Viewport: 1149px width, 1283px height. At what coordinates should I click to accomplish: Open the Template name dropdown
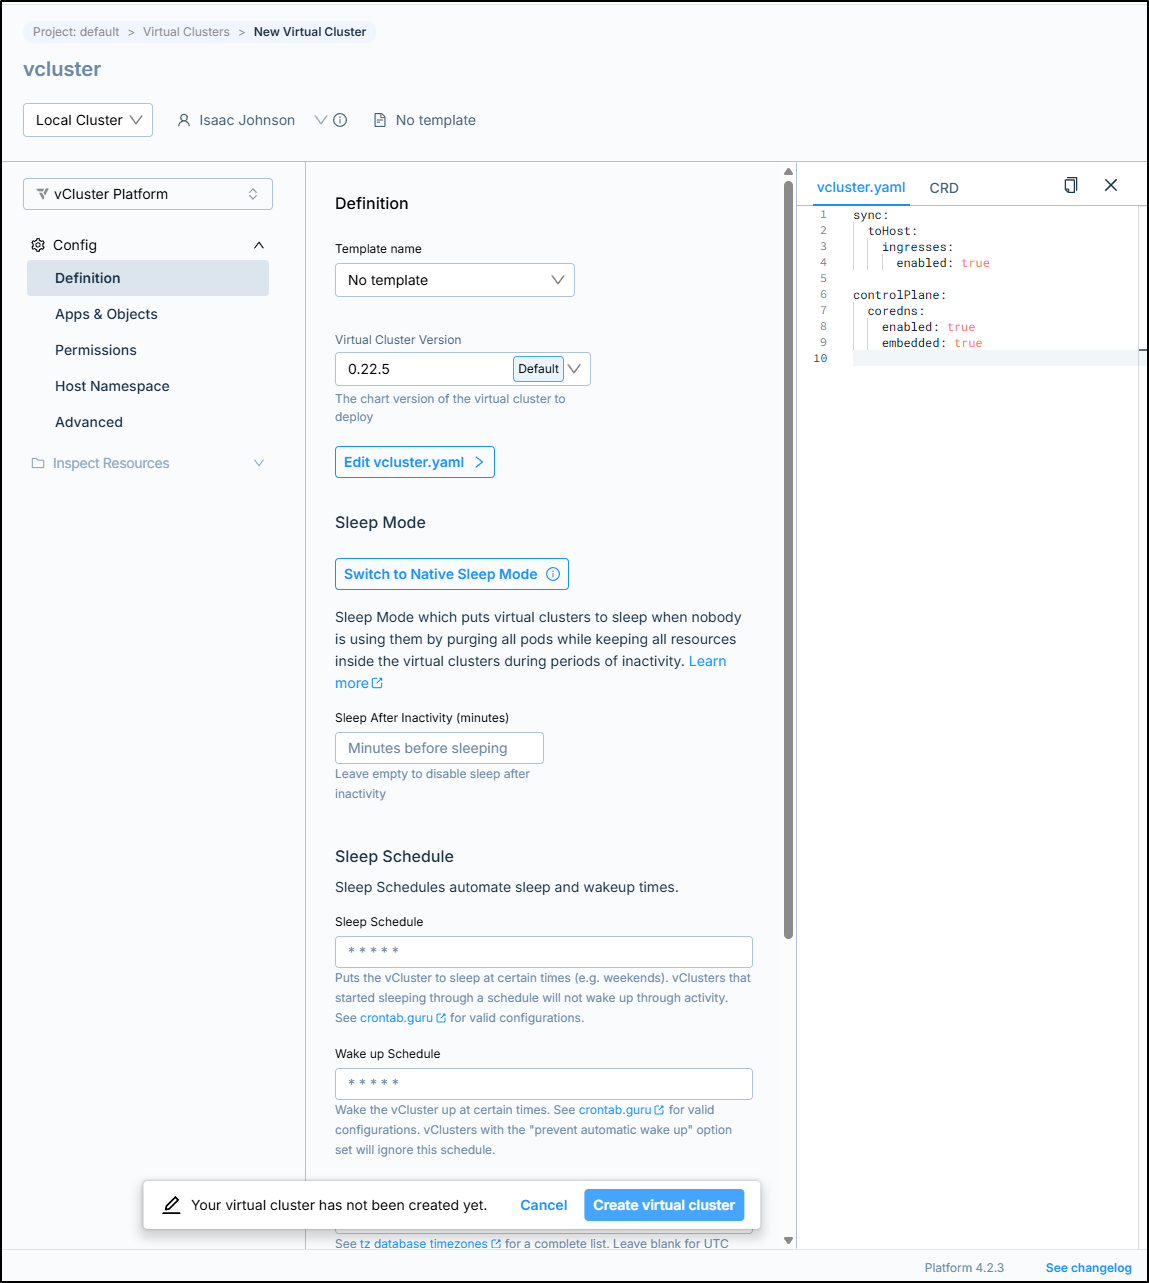point(455,280)
